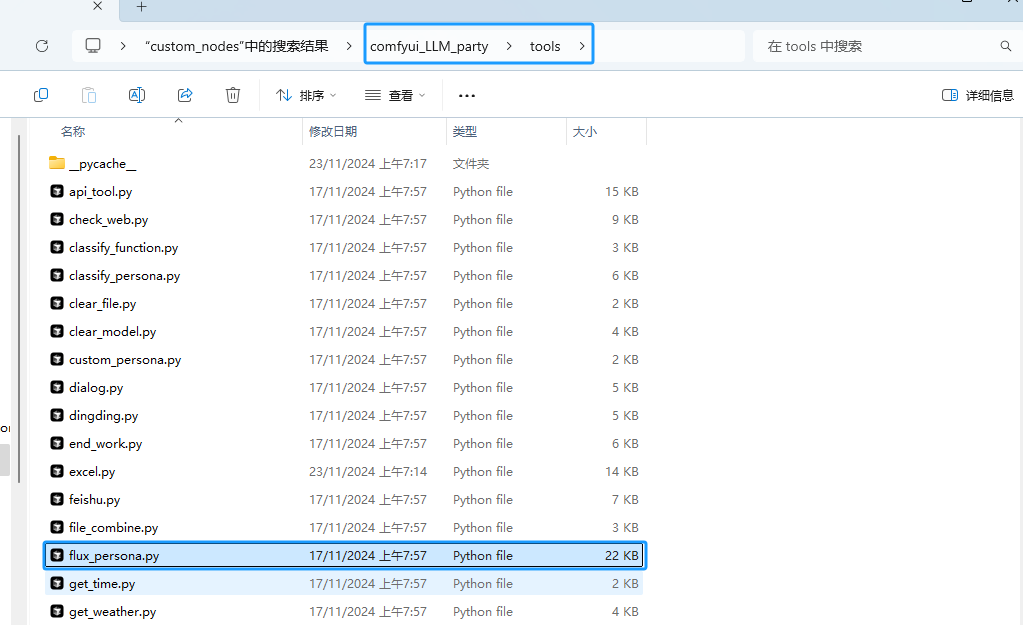Sort by the 名称 column header
Screen dimensions: 1023x625
tap(73, 131)
